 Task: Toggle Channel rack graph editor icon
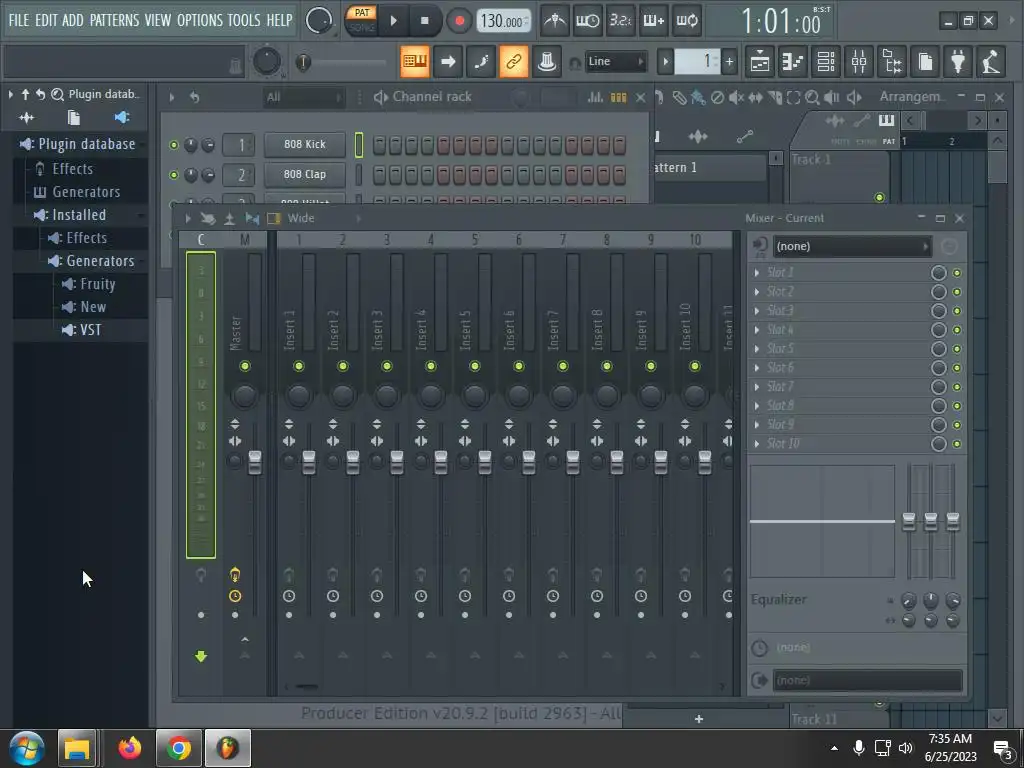click(x=595, y=97)
